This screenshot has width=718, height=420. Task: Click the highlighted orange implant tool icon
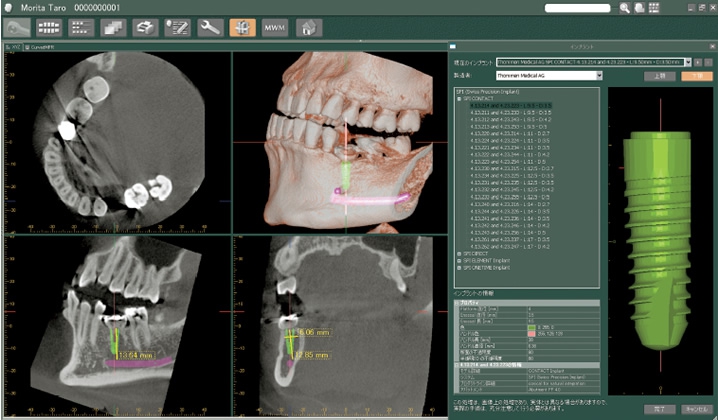click(x=241, y=28)
